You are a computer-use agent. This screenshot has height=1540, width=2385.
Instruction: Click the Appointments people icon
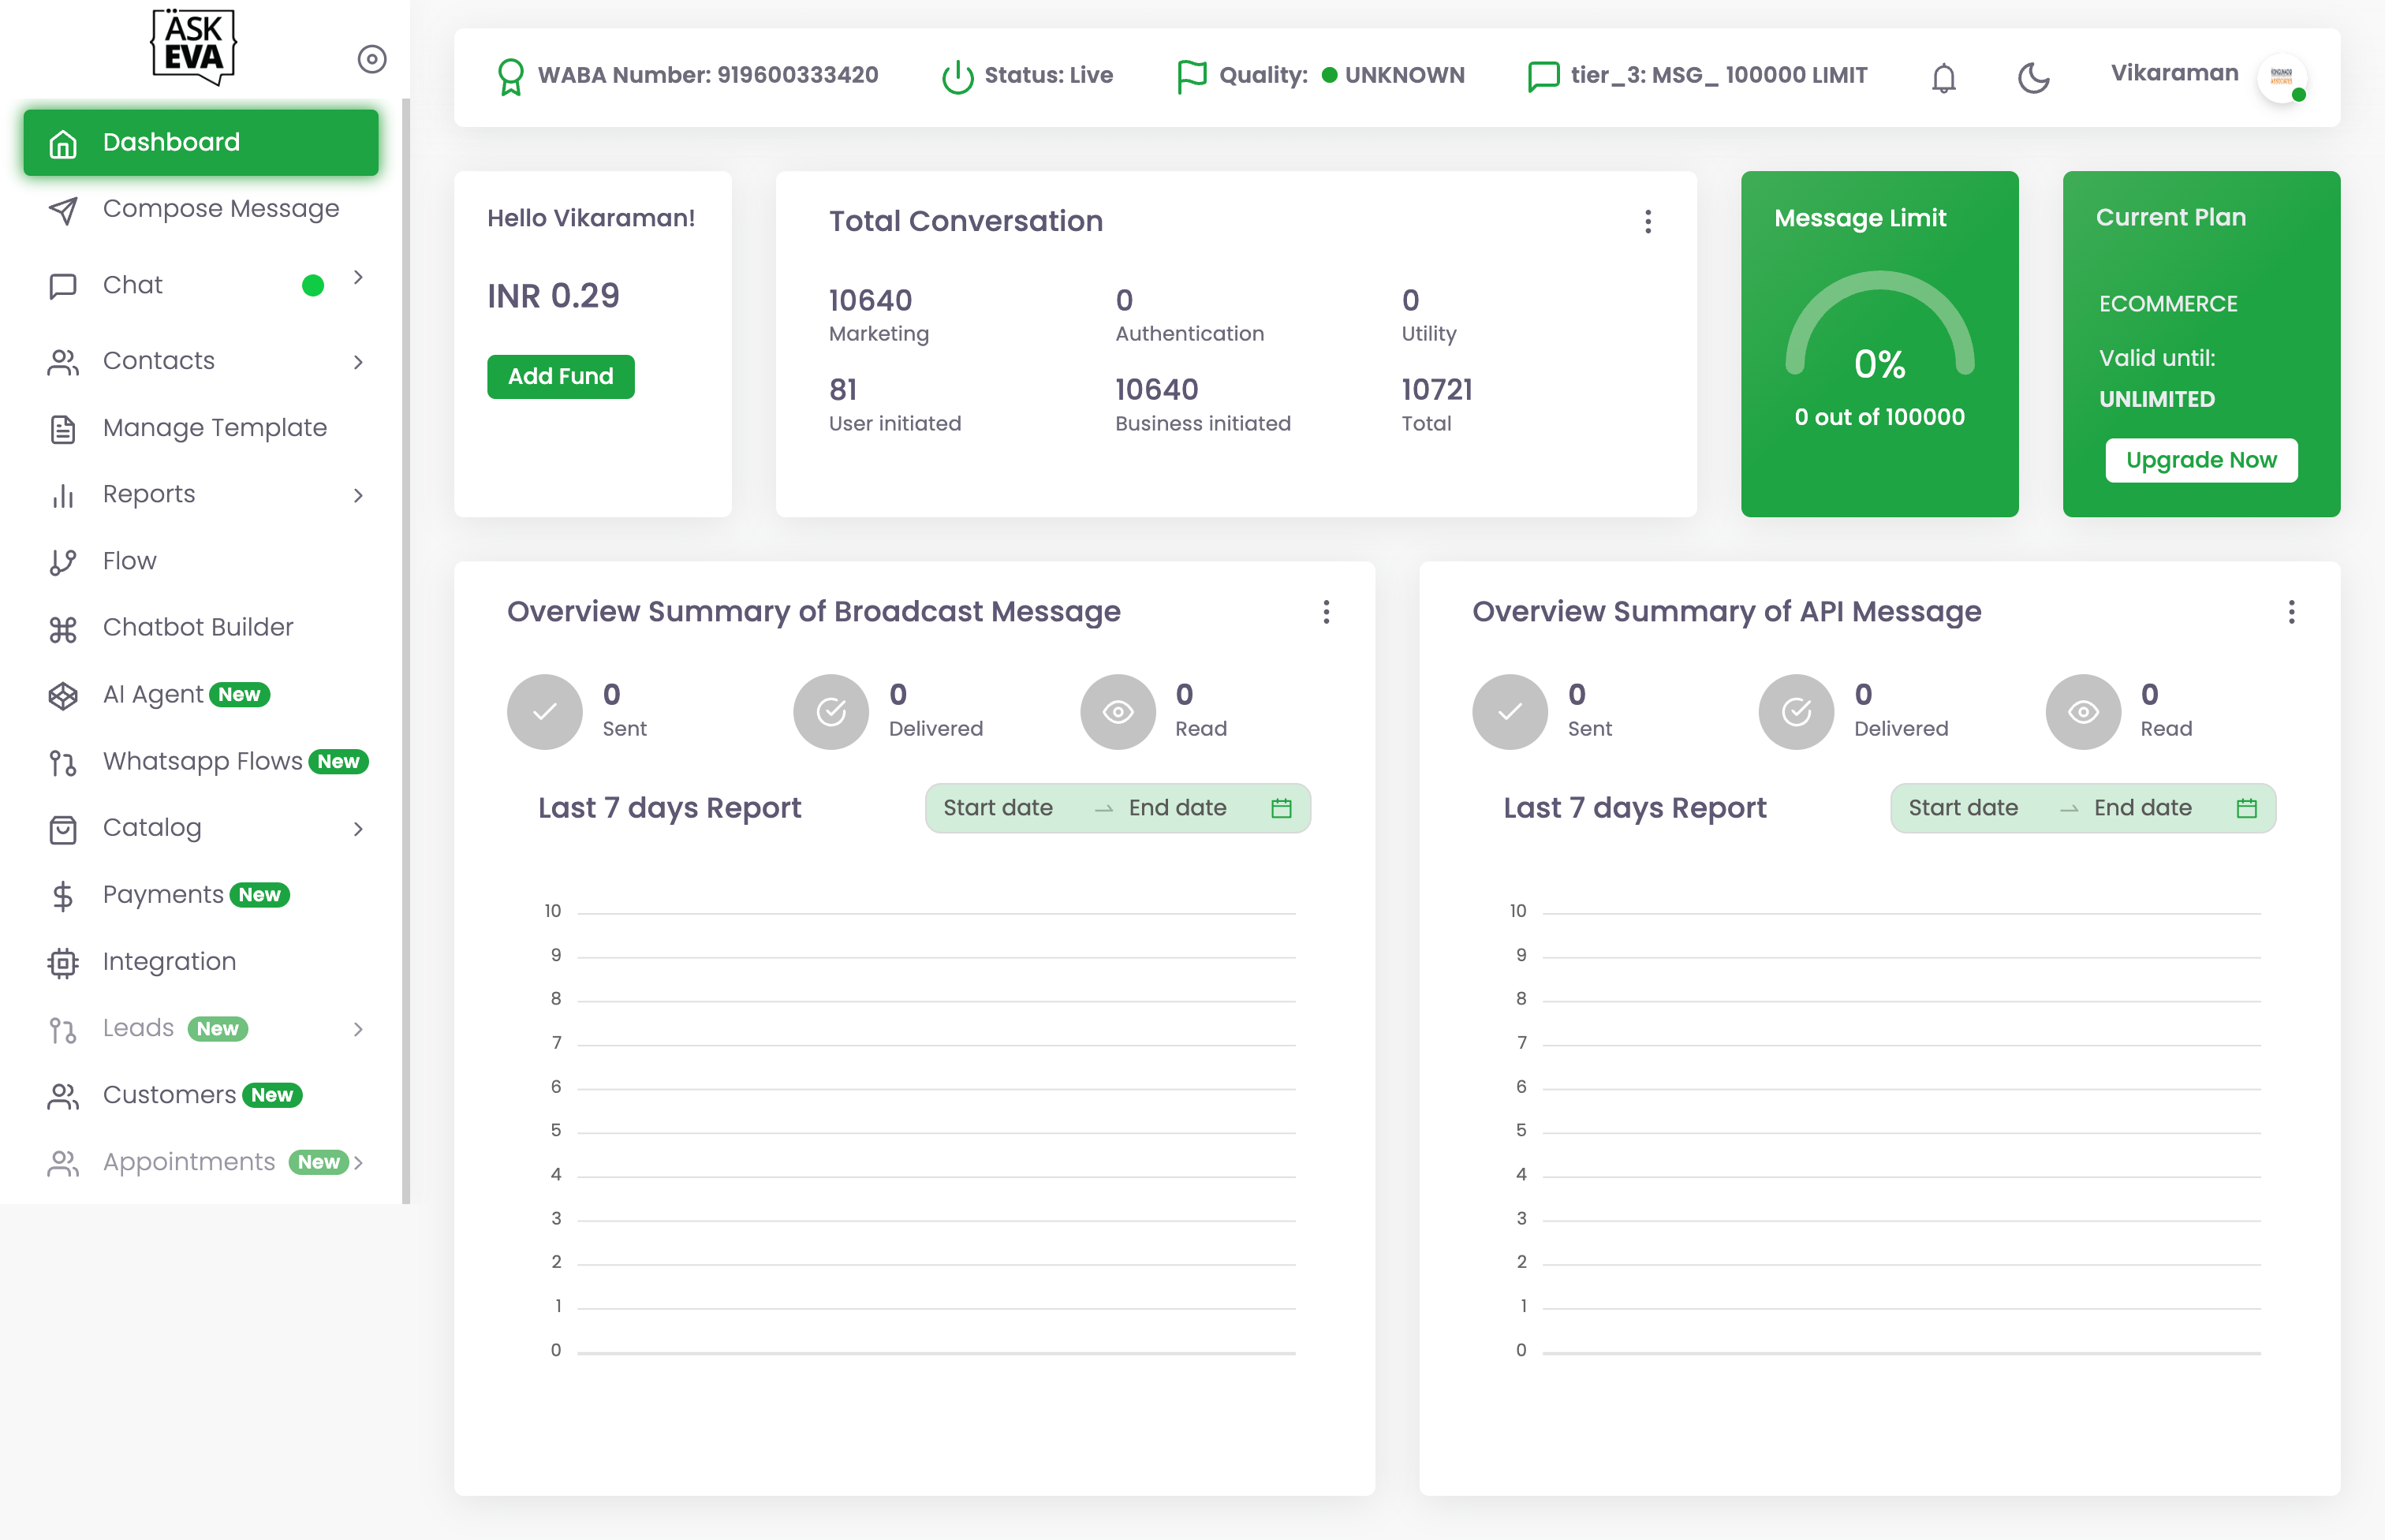click(x=63, y=1163)
